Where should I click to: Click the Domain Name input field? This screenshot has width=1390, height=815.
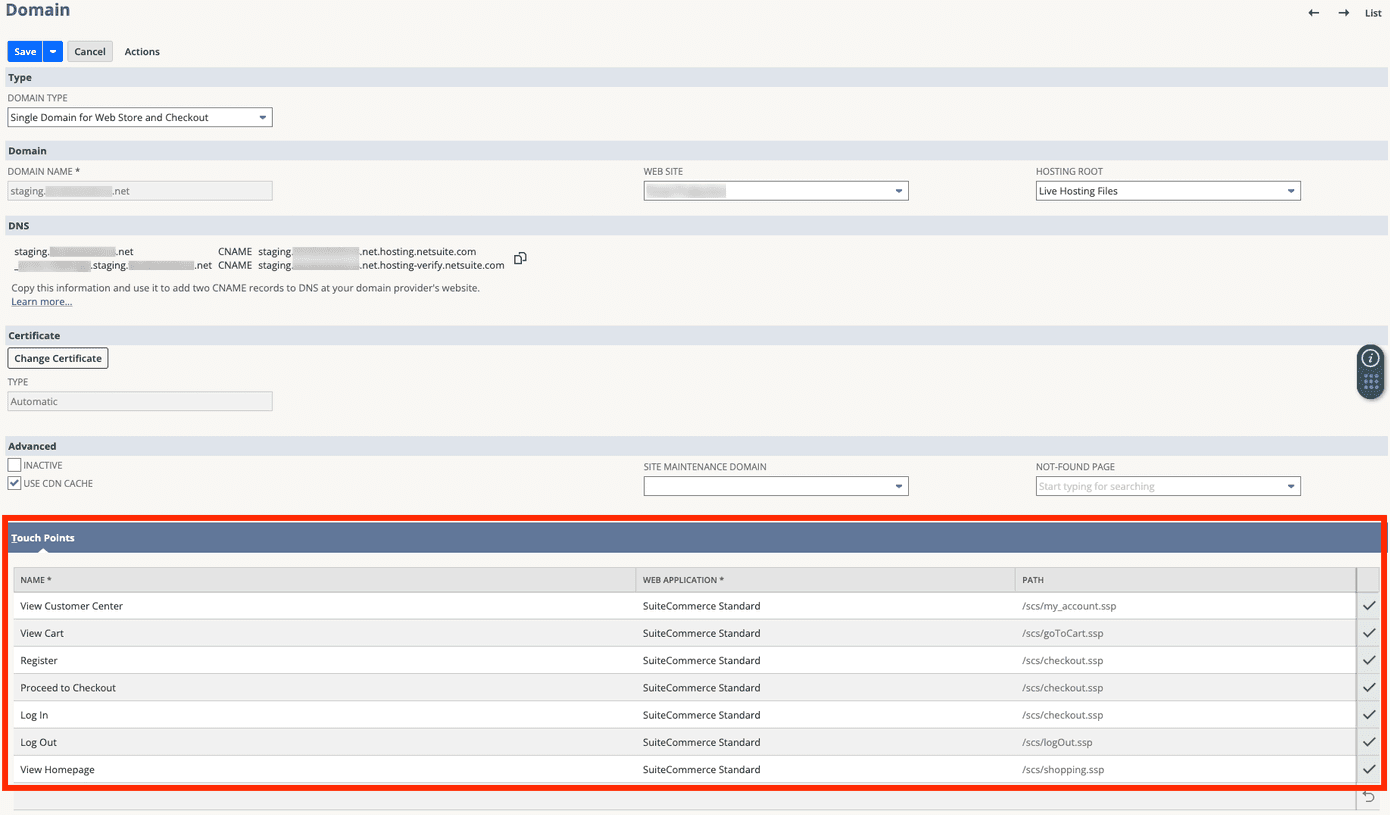point(140,191)
